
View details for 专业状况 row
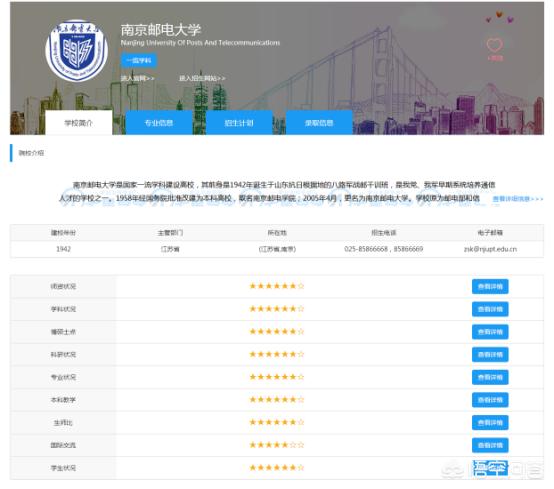[490, 377]
